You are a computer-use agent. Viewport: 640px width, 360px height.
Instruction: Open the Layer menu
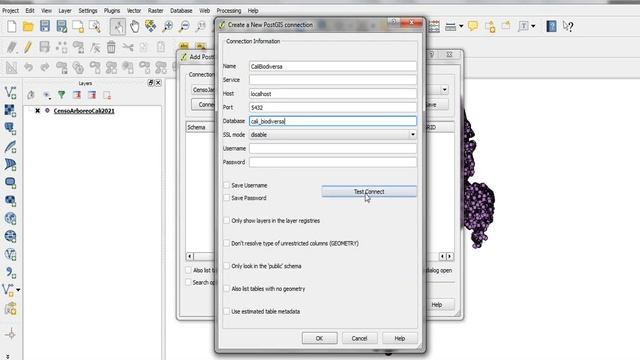64,11
